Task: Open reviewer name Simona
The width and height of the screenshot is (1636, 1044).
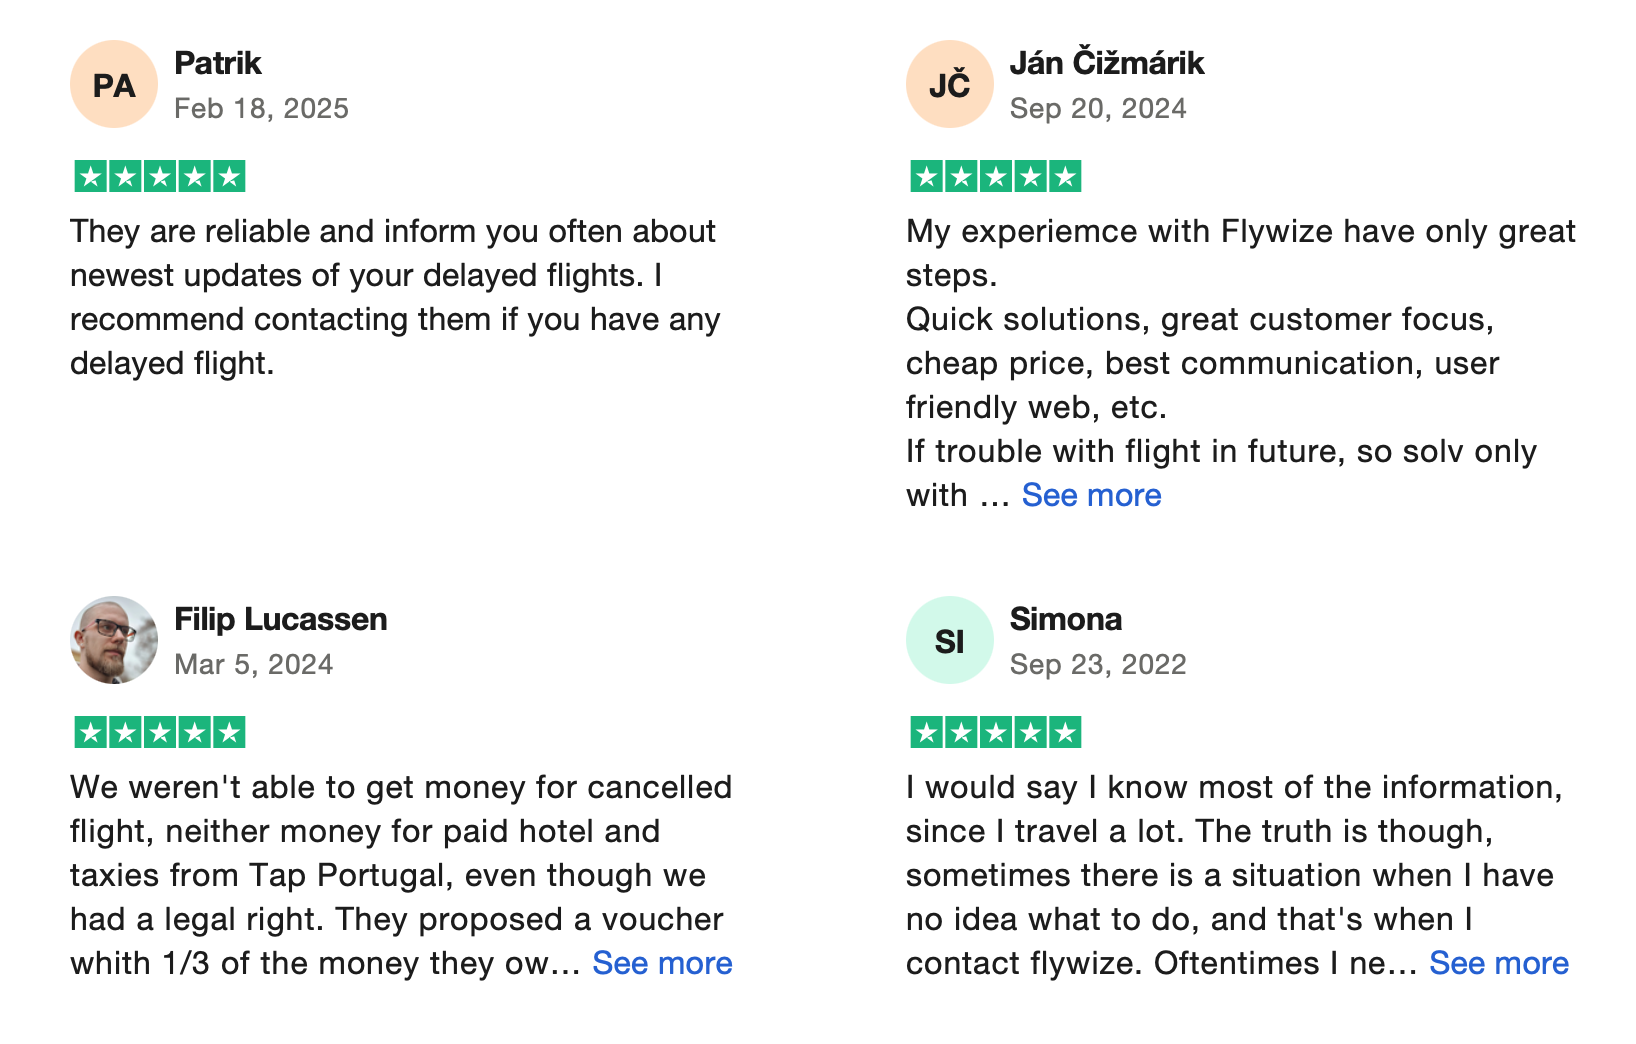Action: coord(1066,619)
